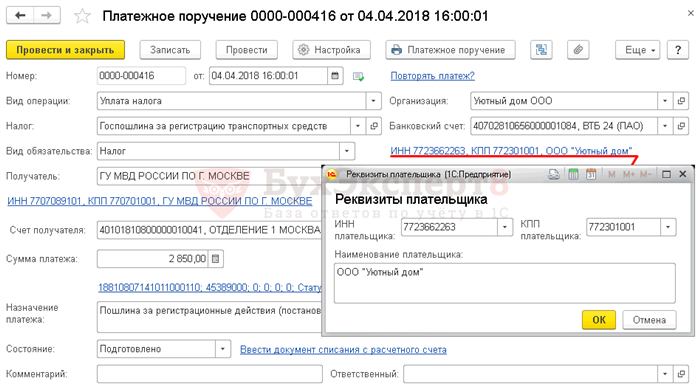Screen dimensions: 700x386
Task: Open recipient details link ИНН 7707089101
Action: pyautogui.click(x=160, y=201)
